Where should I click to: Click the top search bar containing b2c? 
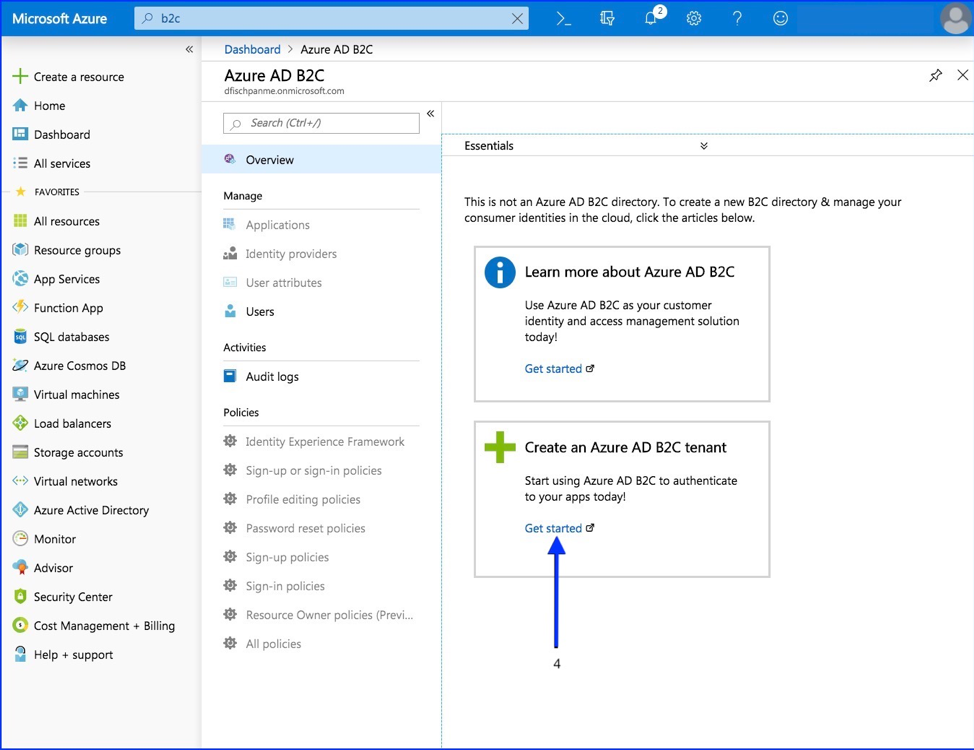[x=331, y=19]
